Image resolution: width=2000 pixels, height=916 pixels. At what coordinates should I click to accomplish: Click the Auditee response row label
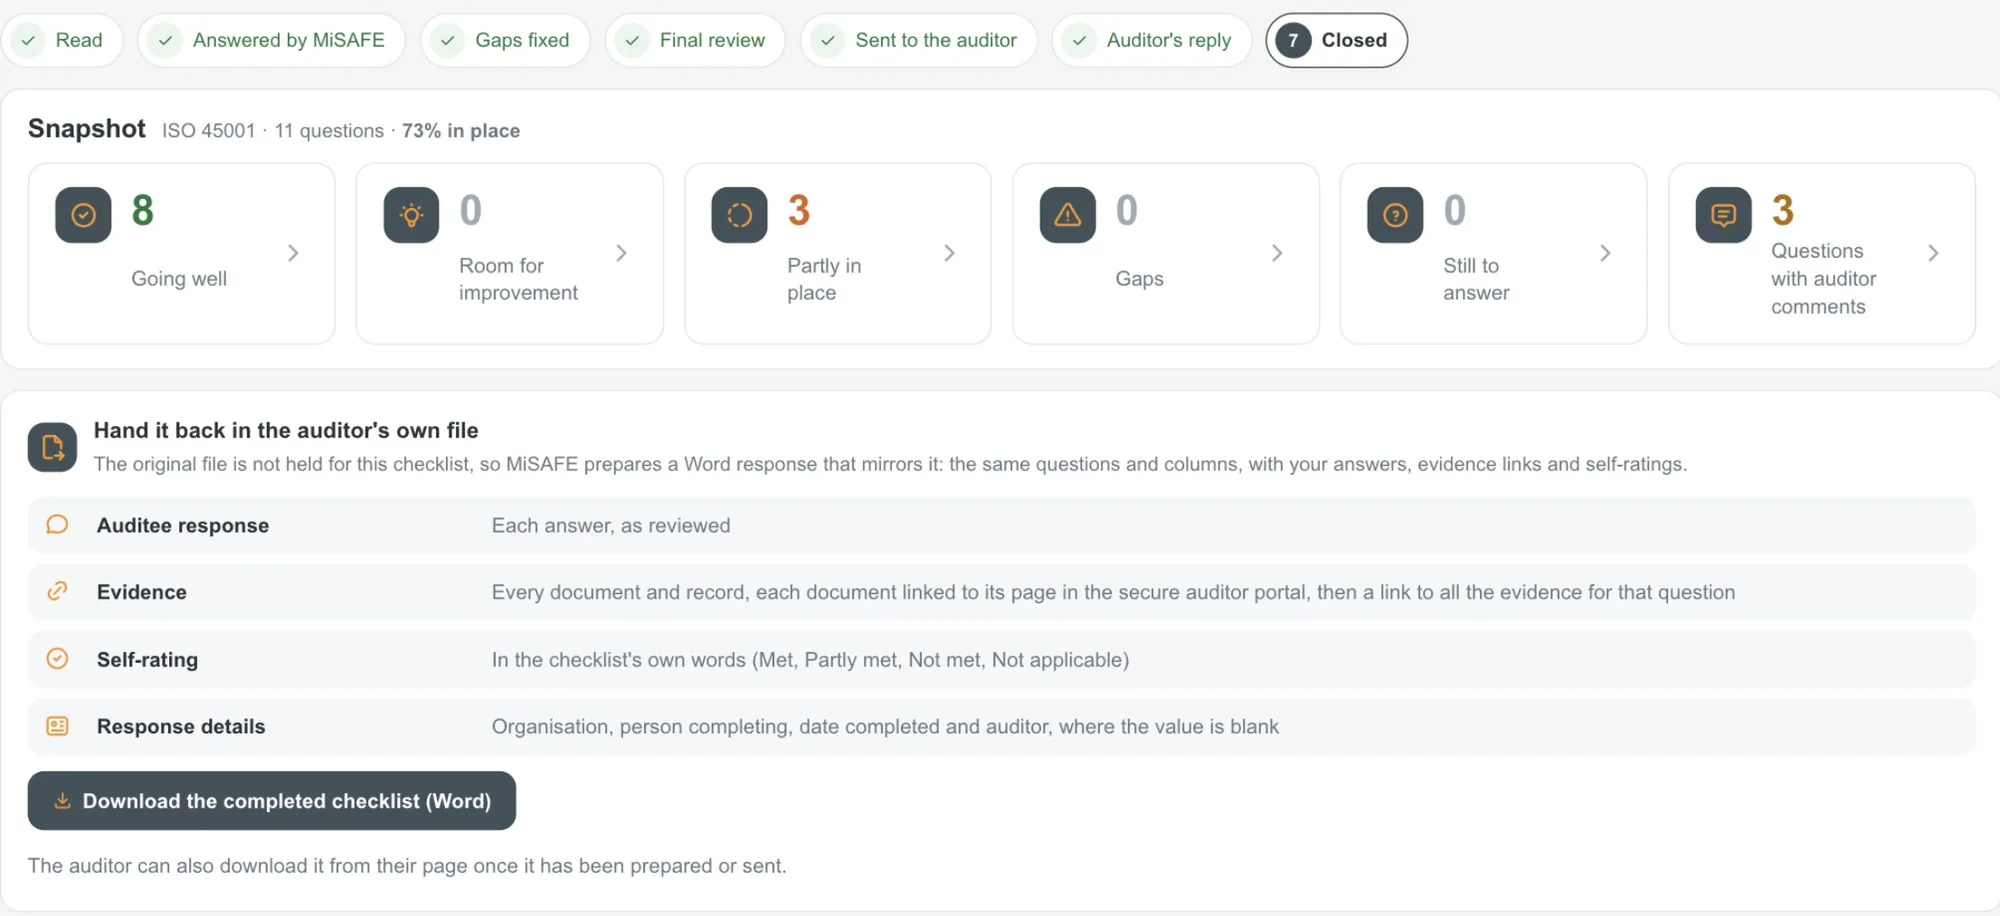click(183, 525)
